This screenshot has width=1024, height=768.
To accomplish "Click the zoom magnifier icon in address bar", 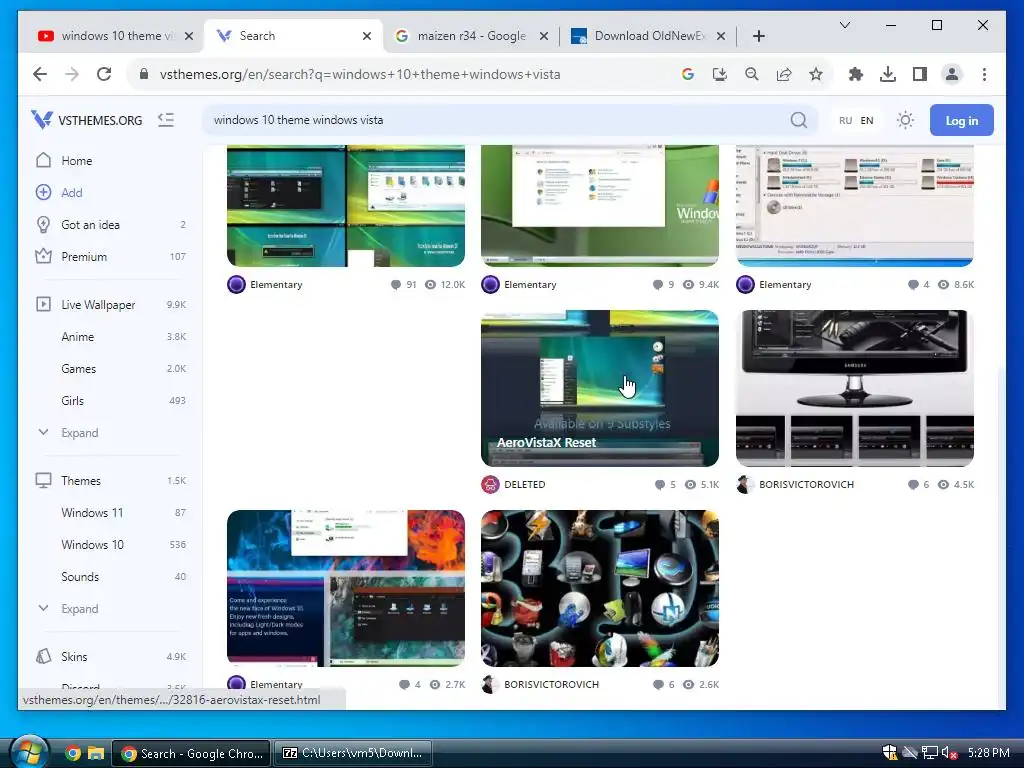I will [752, 74].
